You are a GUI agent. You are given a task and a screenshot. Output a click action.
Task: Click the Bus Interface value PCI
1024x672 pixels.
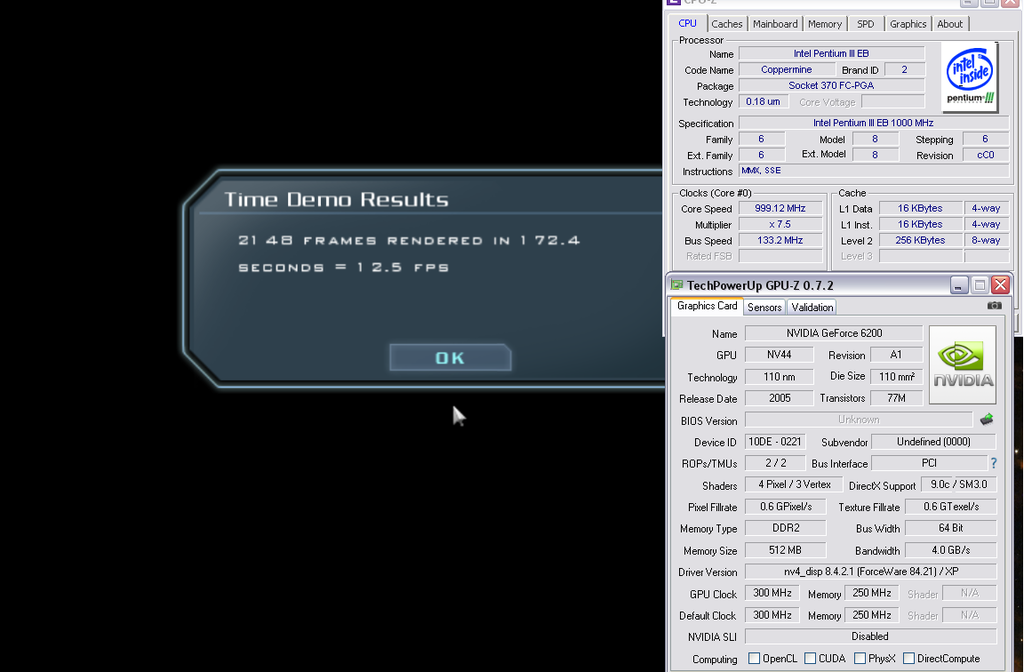point(929,463)
